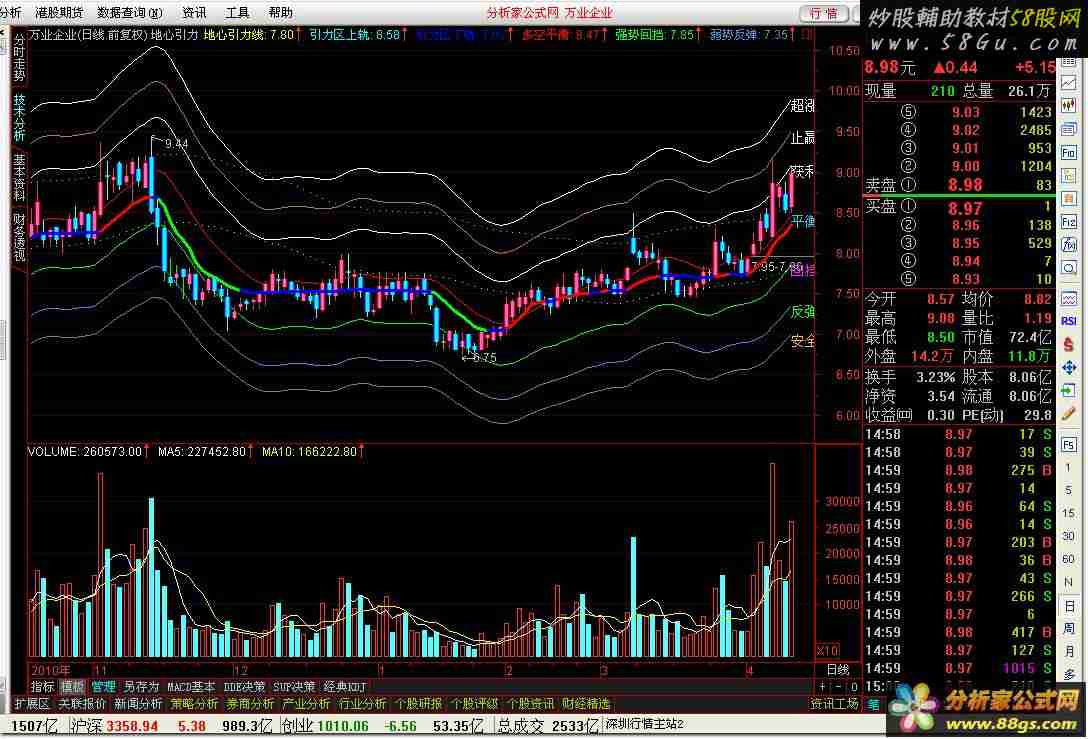Click the magnifier search icon in right toolbar
This screenshot has width=1088, height=739.
(x=1069, y=268)
